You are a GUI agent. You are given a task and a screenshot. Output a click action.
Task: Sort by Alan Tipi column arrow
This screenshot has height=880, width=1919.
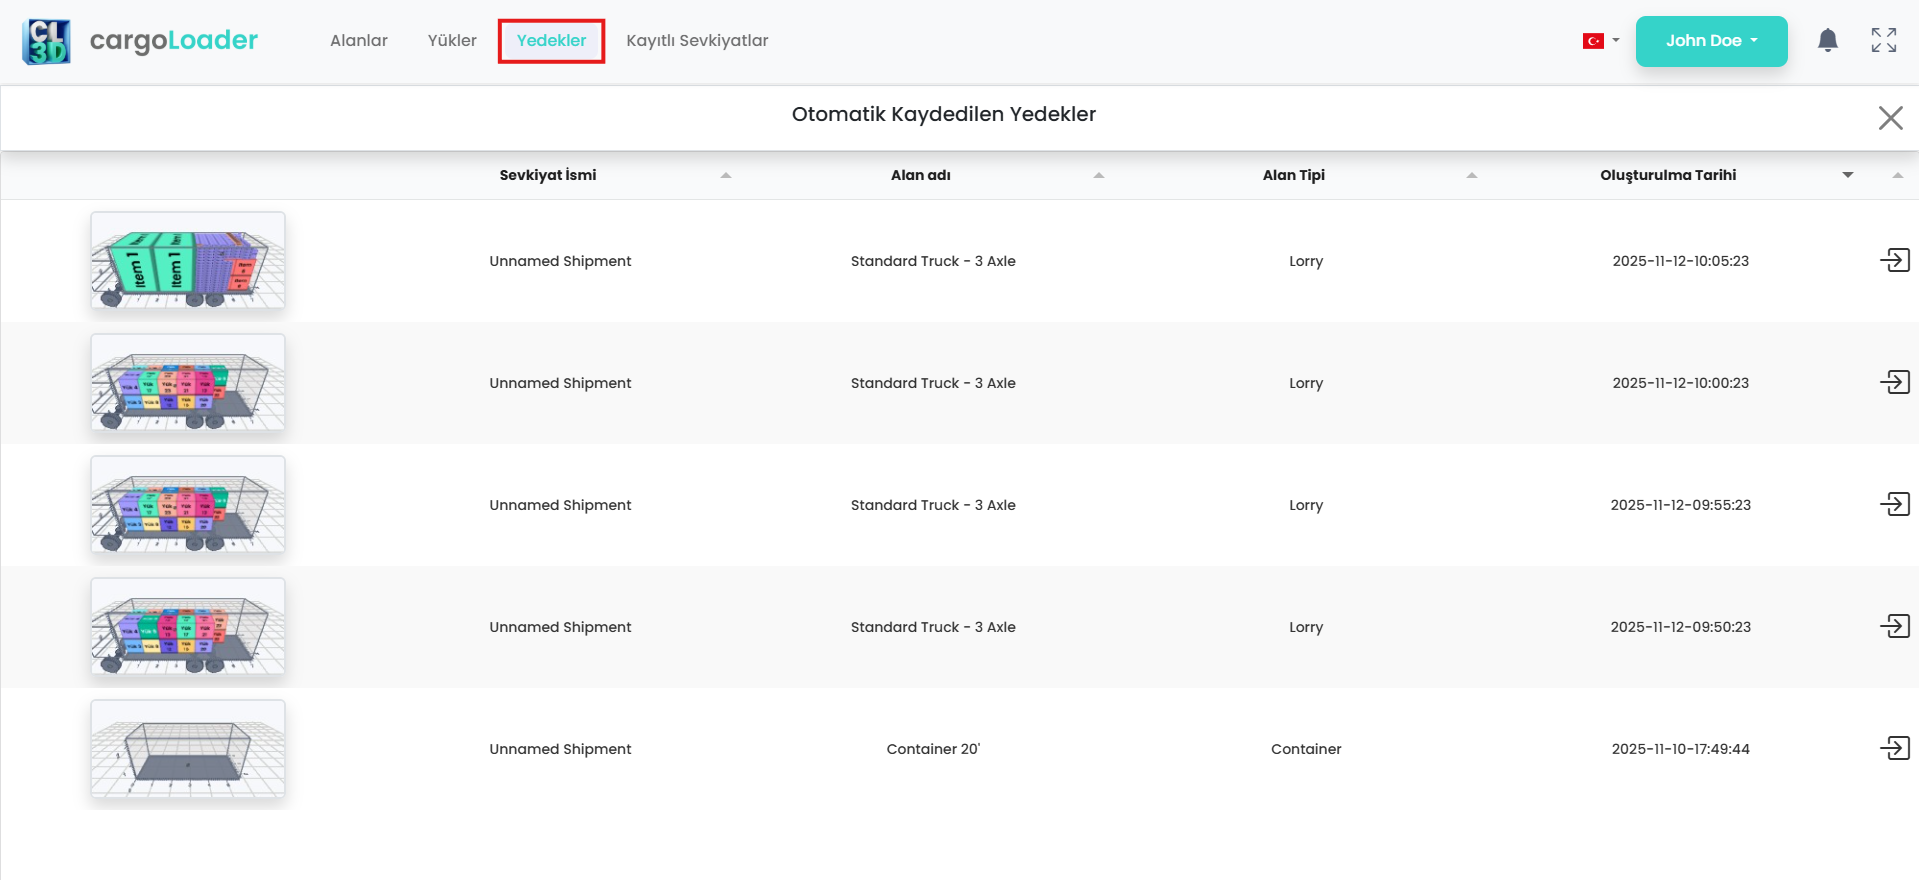coord(1471,175)
